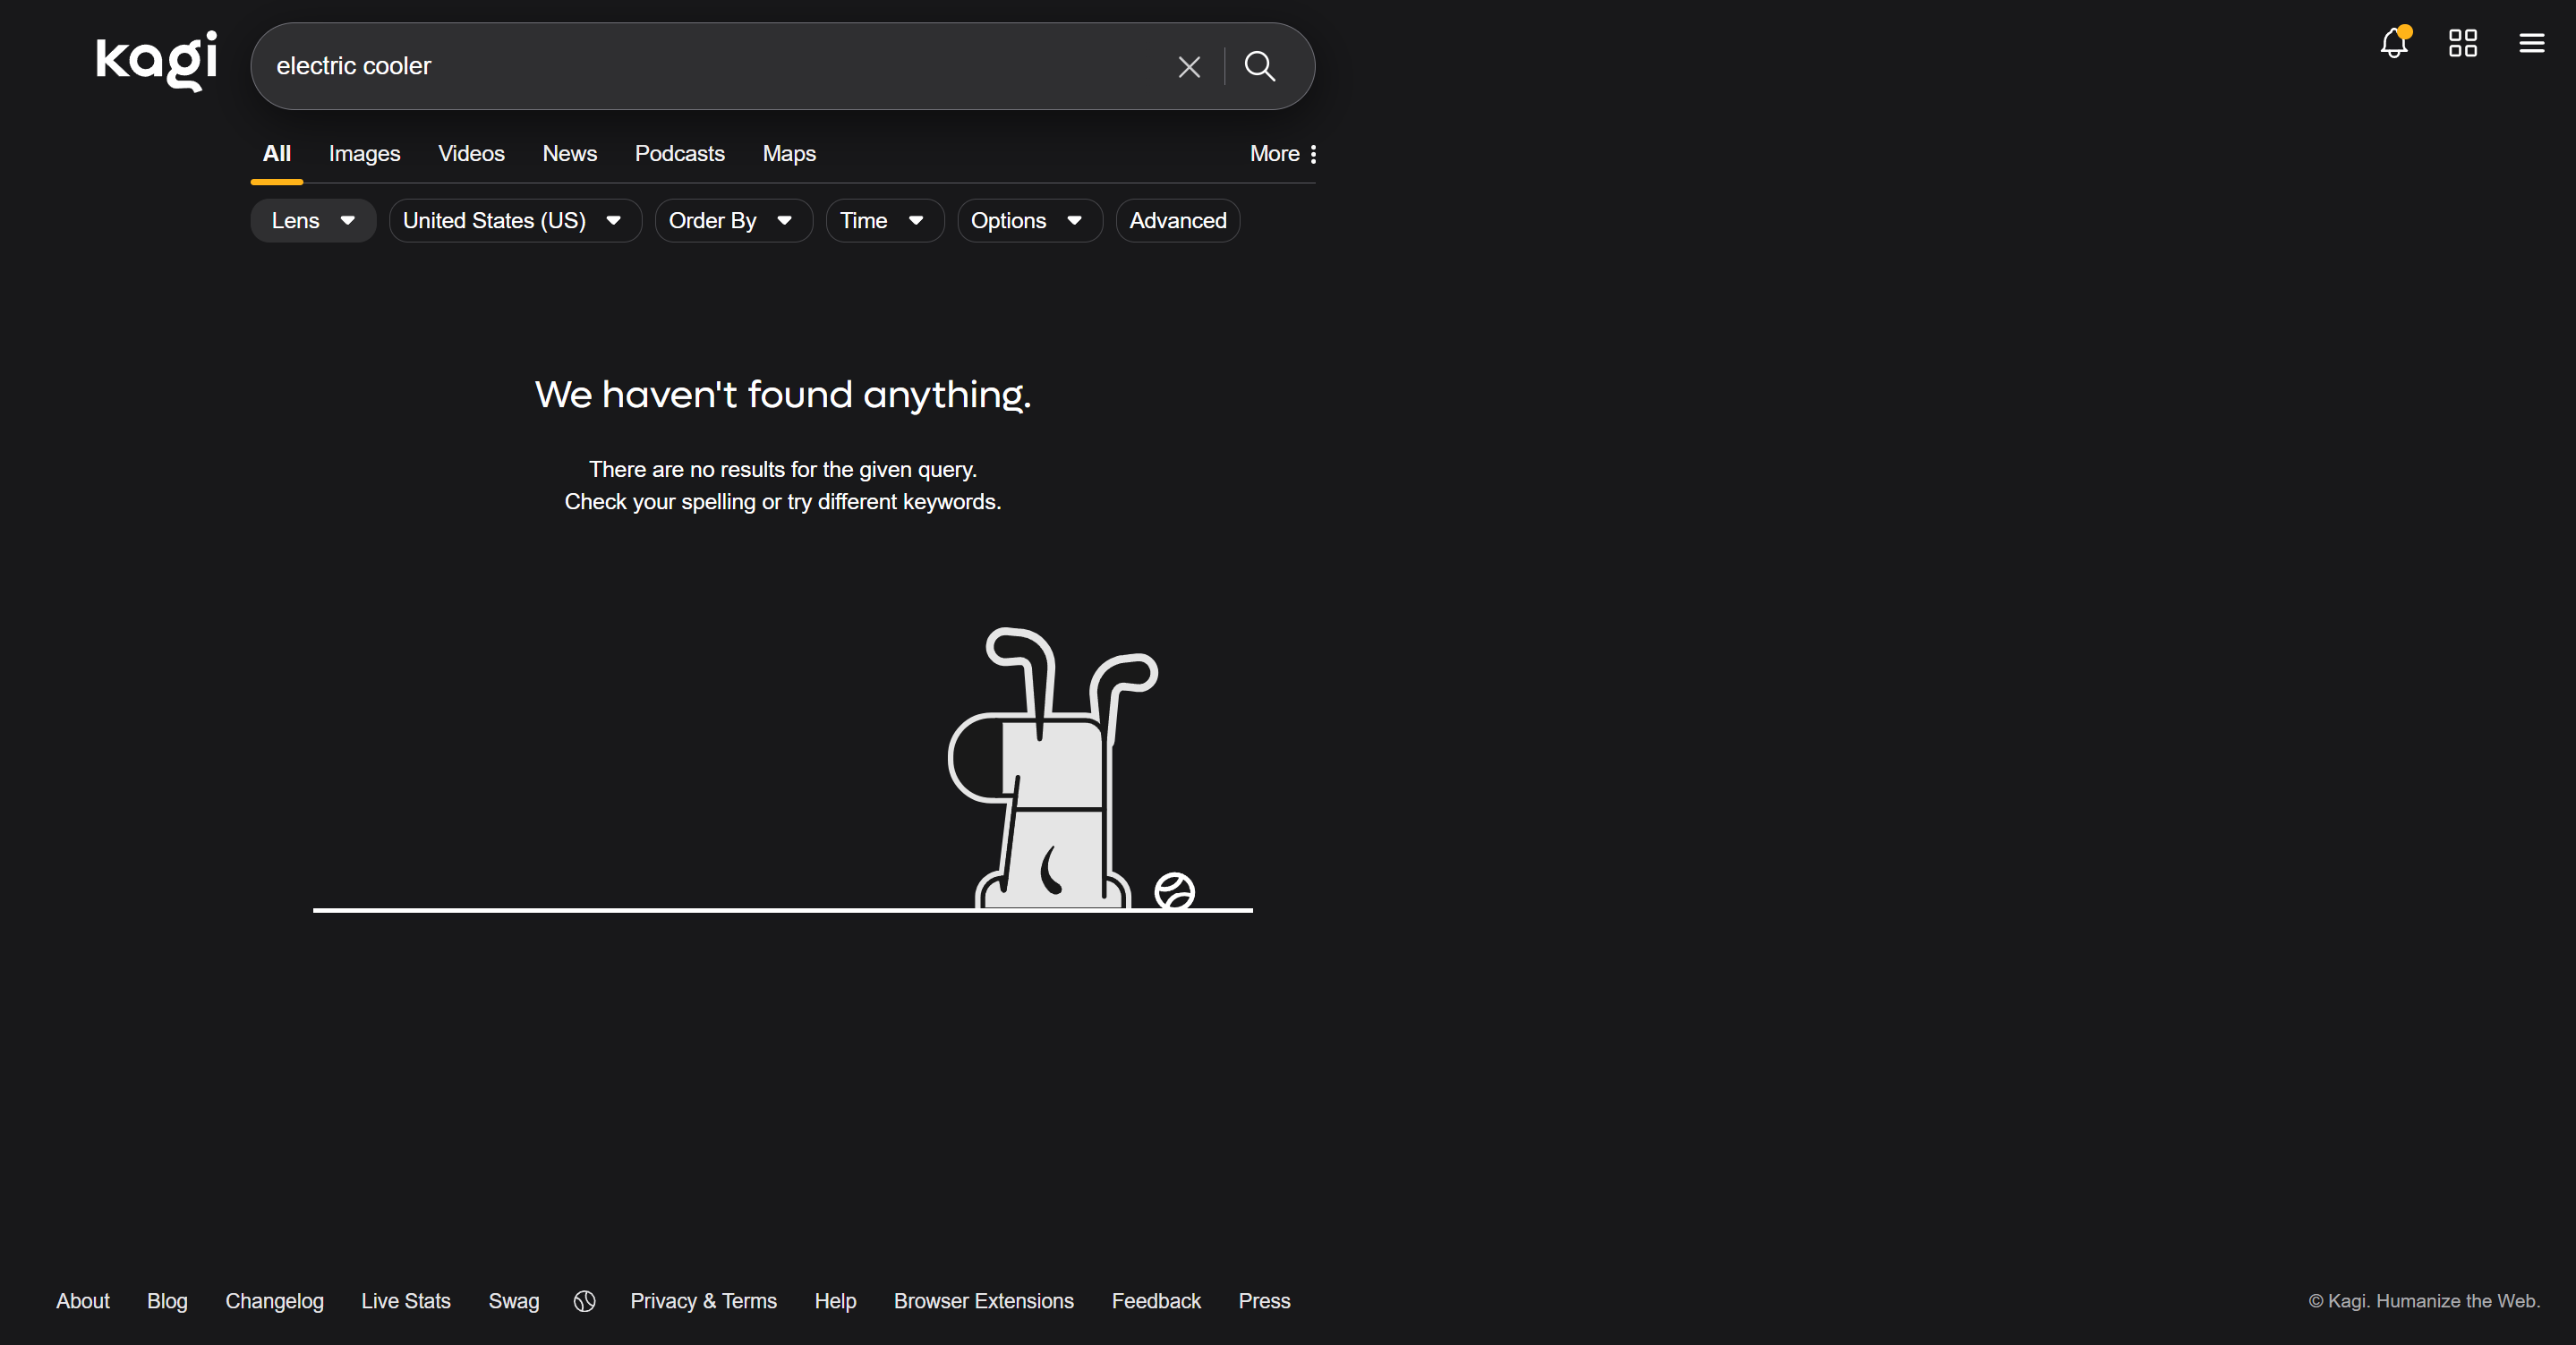The height and width of the screenshot is (1345, 2576).
Task: Click the magnifying glass search icon
Action: 1259,67
